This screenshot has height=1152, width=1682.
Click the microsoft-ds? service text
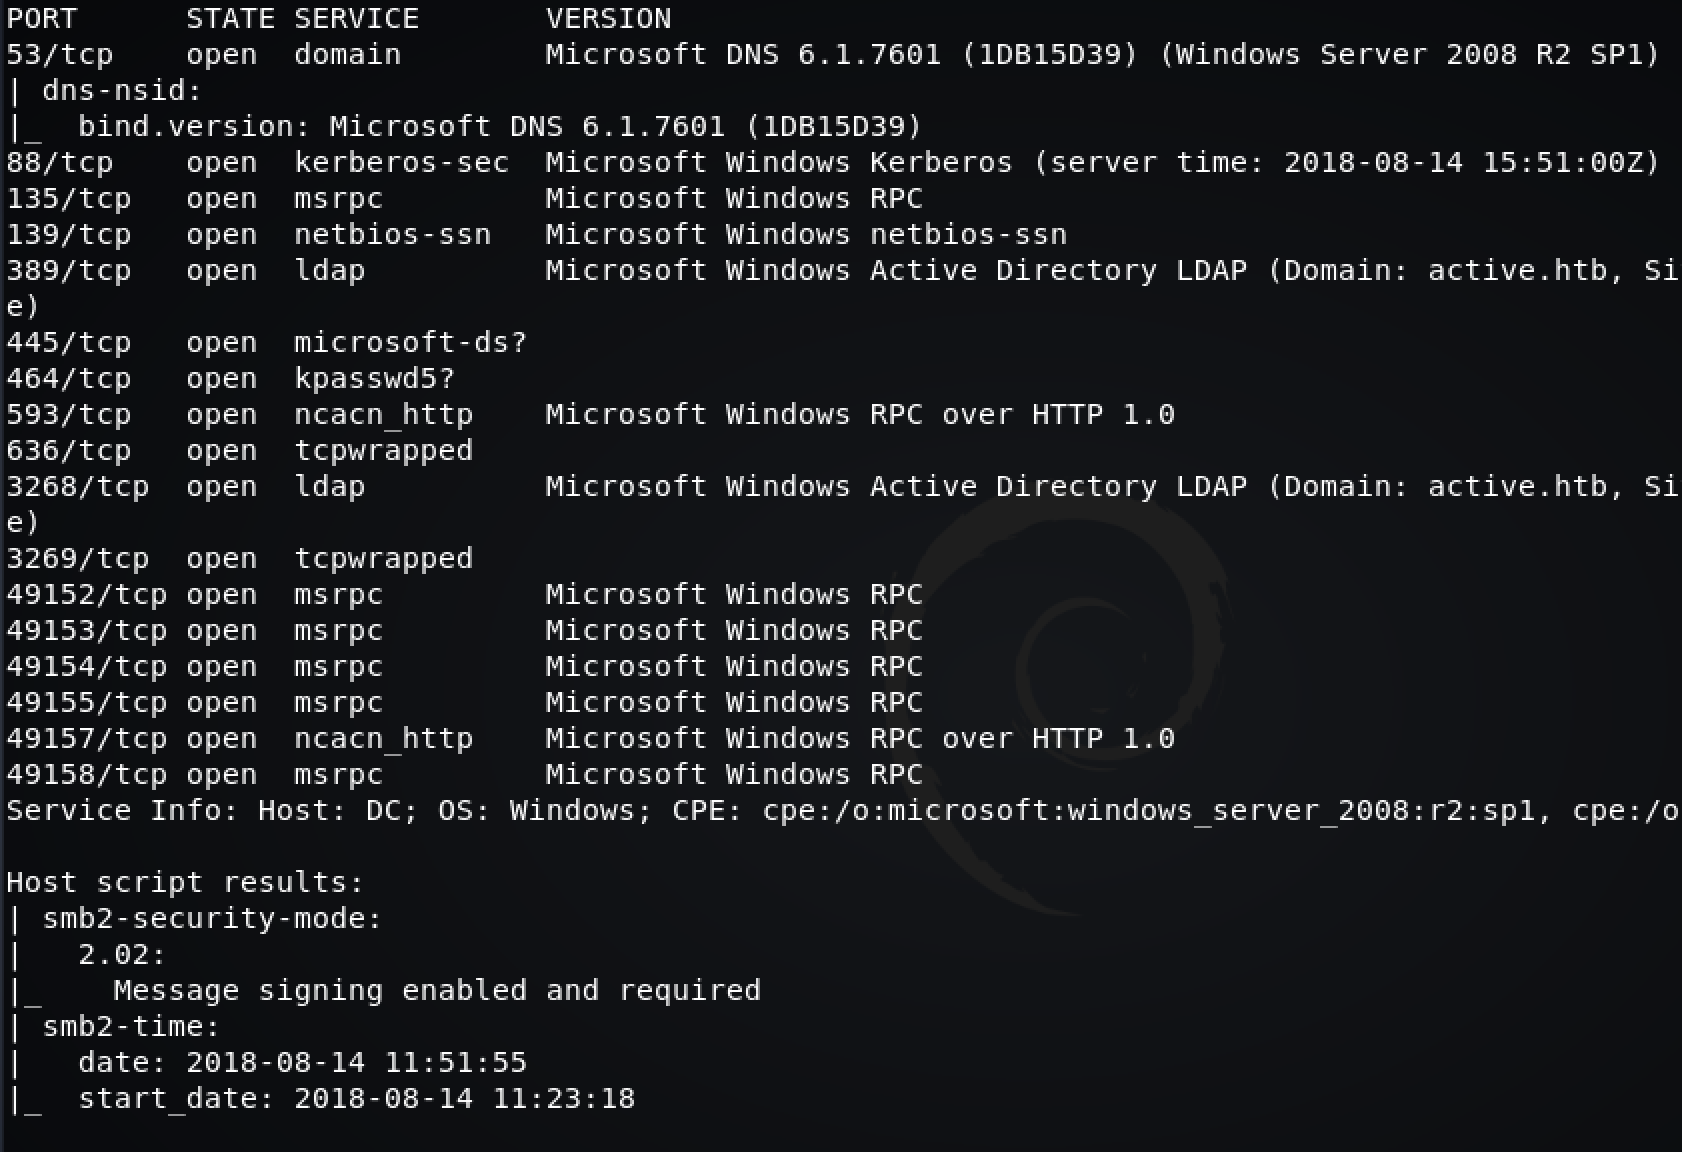click(x=410, y=343)
